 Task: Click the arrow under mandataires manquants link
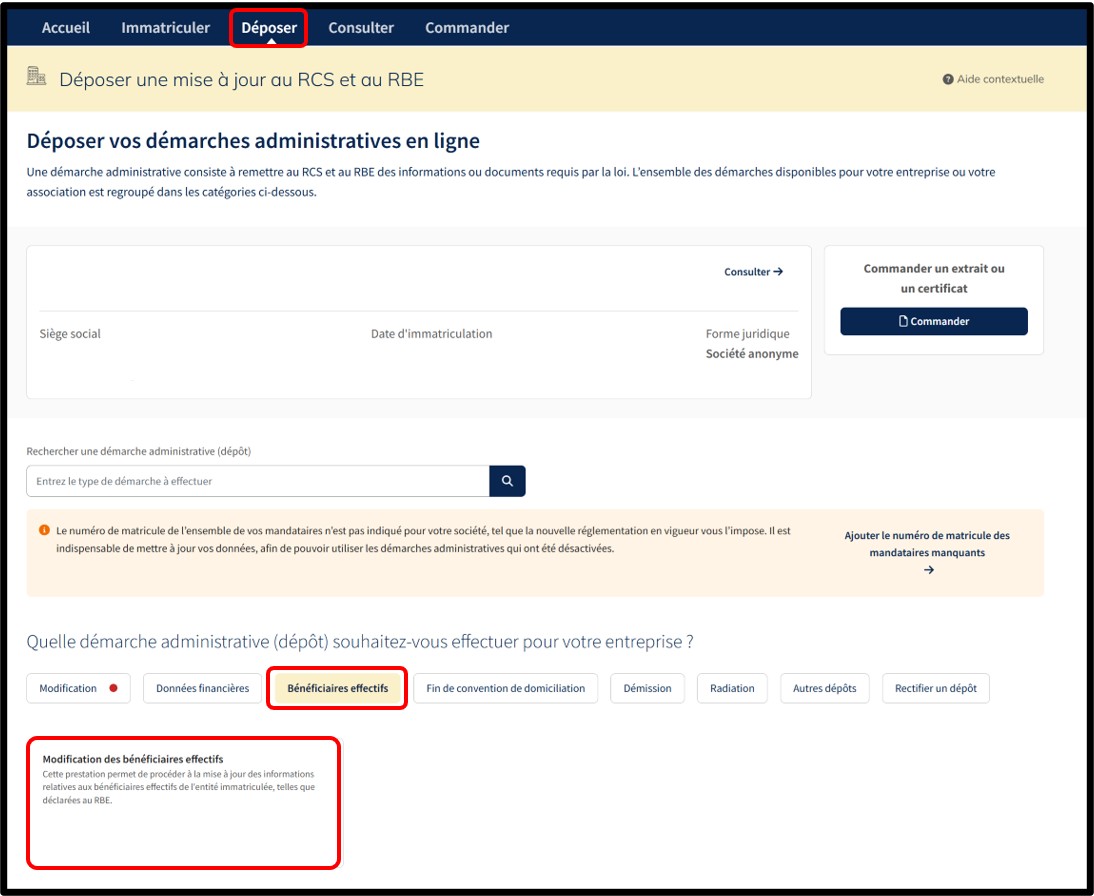[928, 570]
